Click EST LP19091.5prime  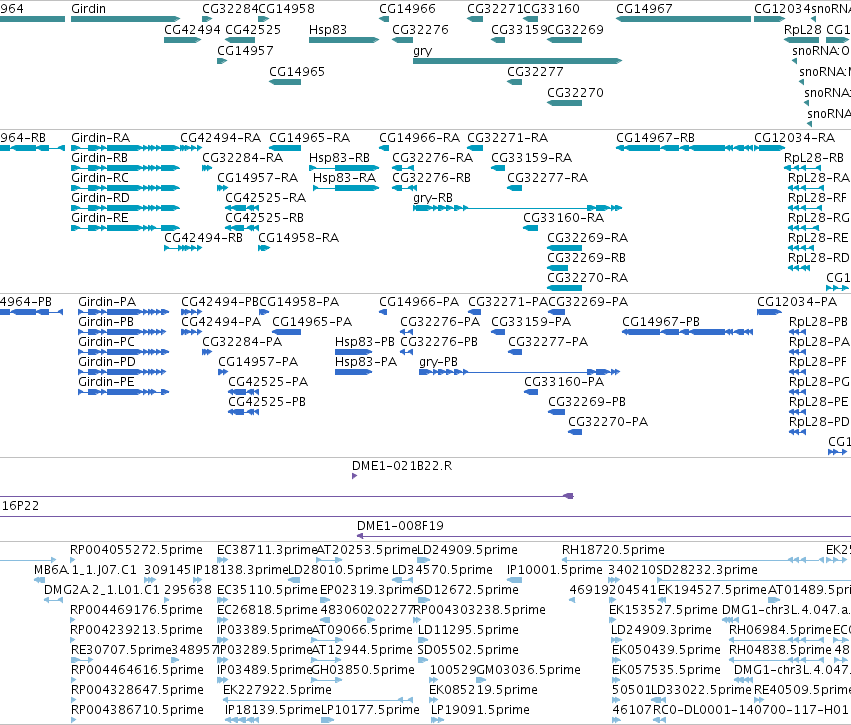click(x=480, y=710)
